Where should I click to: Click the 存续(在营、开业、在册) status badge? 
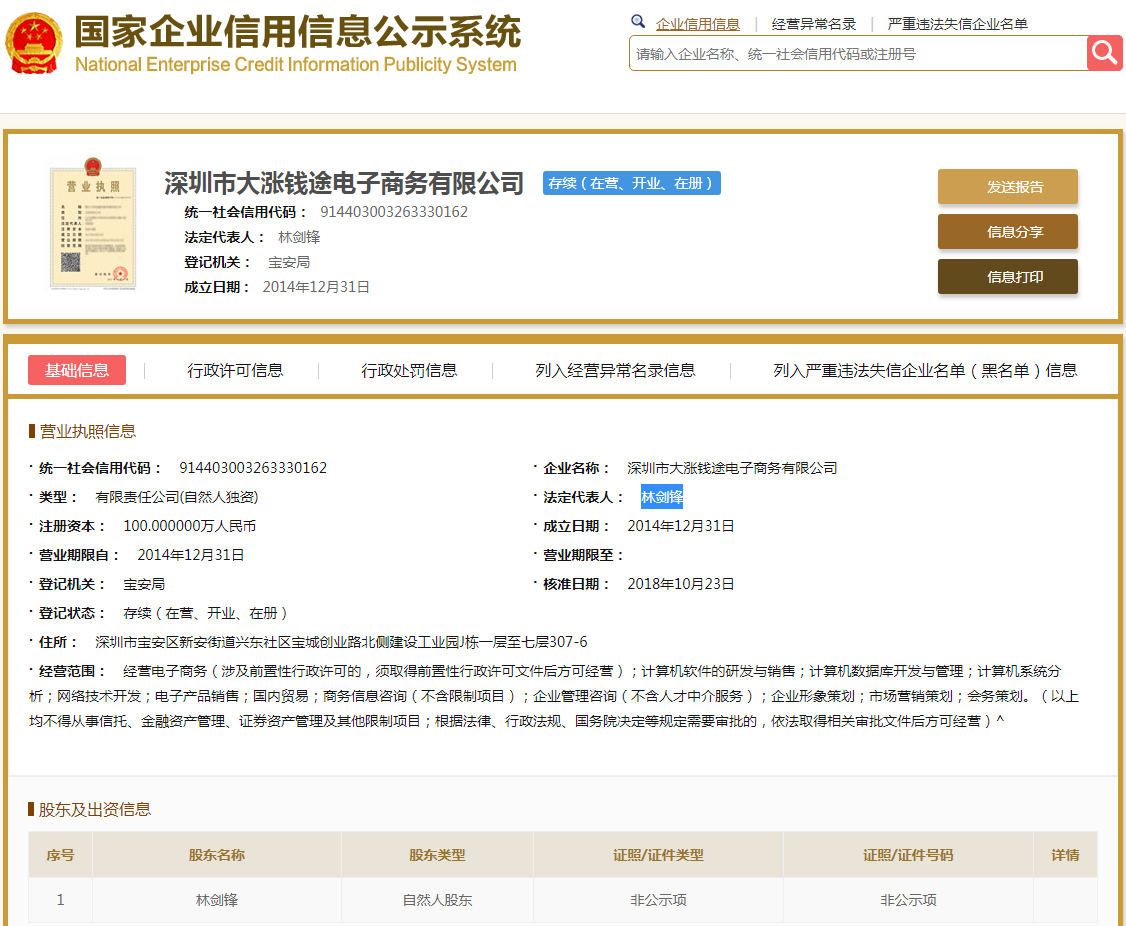tap(631, 183)
